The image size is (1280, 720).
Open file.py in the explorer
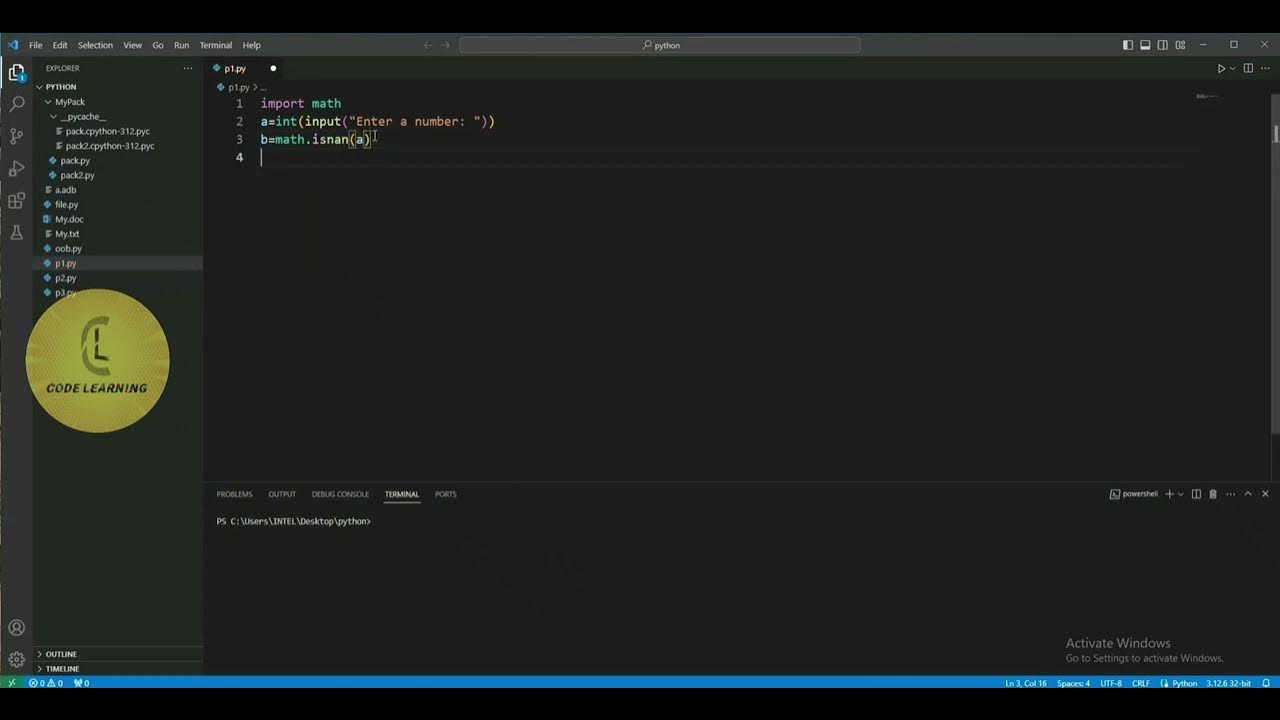coord(66,205)
